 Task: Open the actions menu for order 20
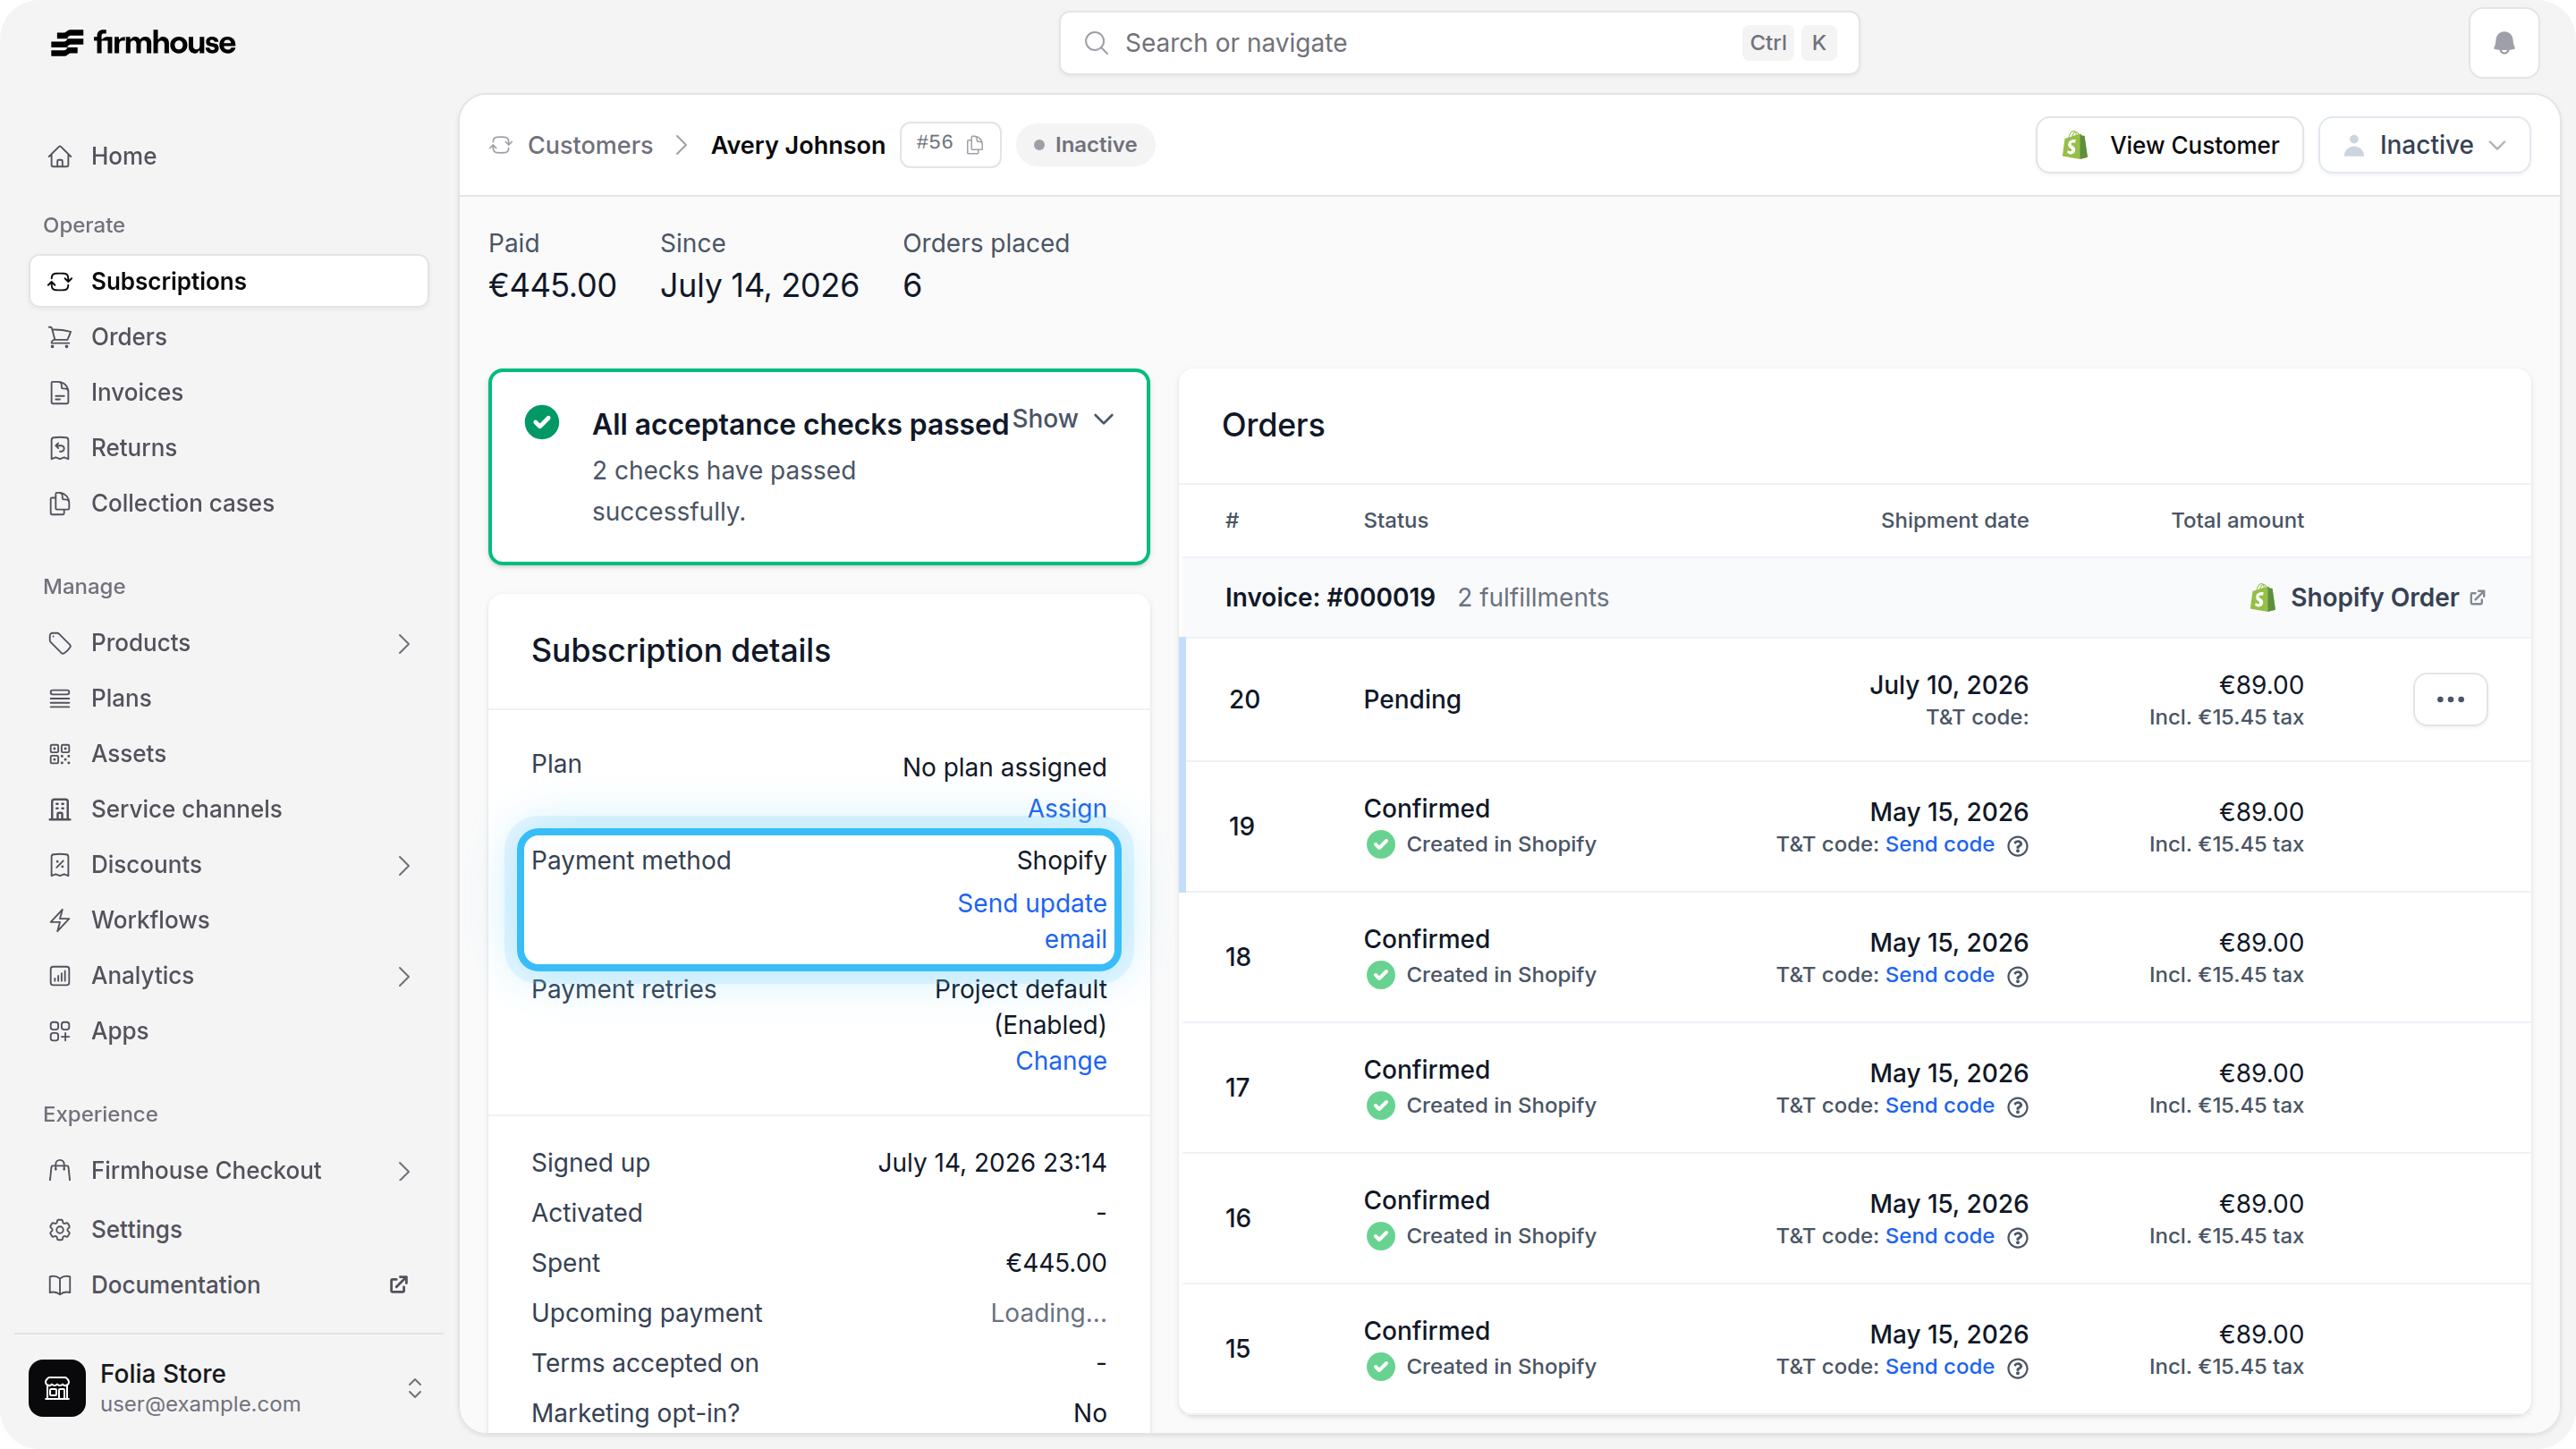pos(2450,699)
